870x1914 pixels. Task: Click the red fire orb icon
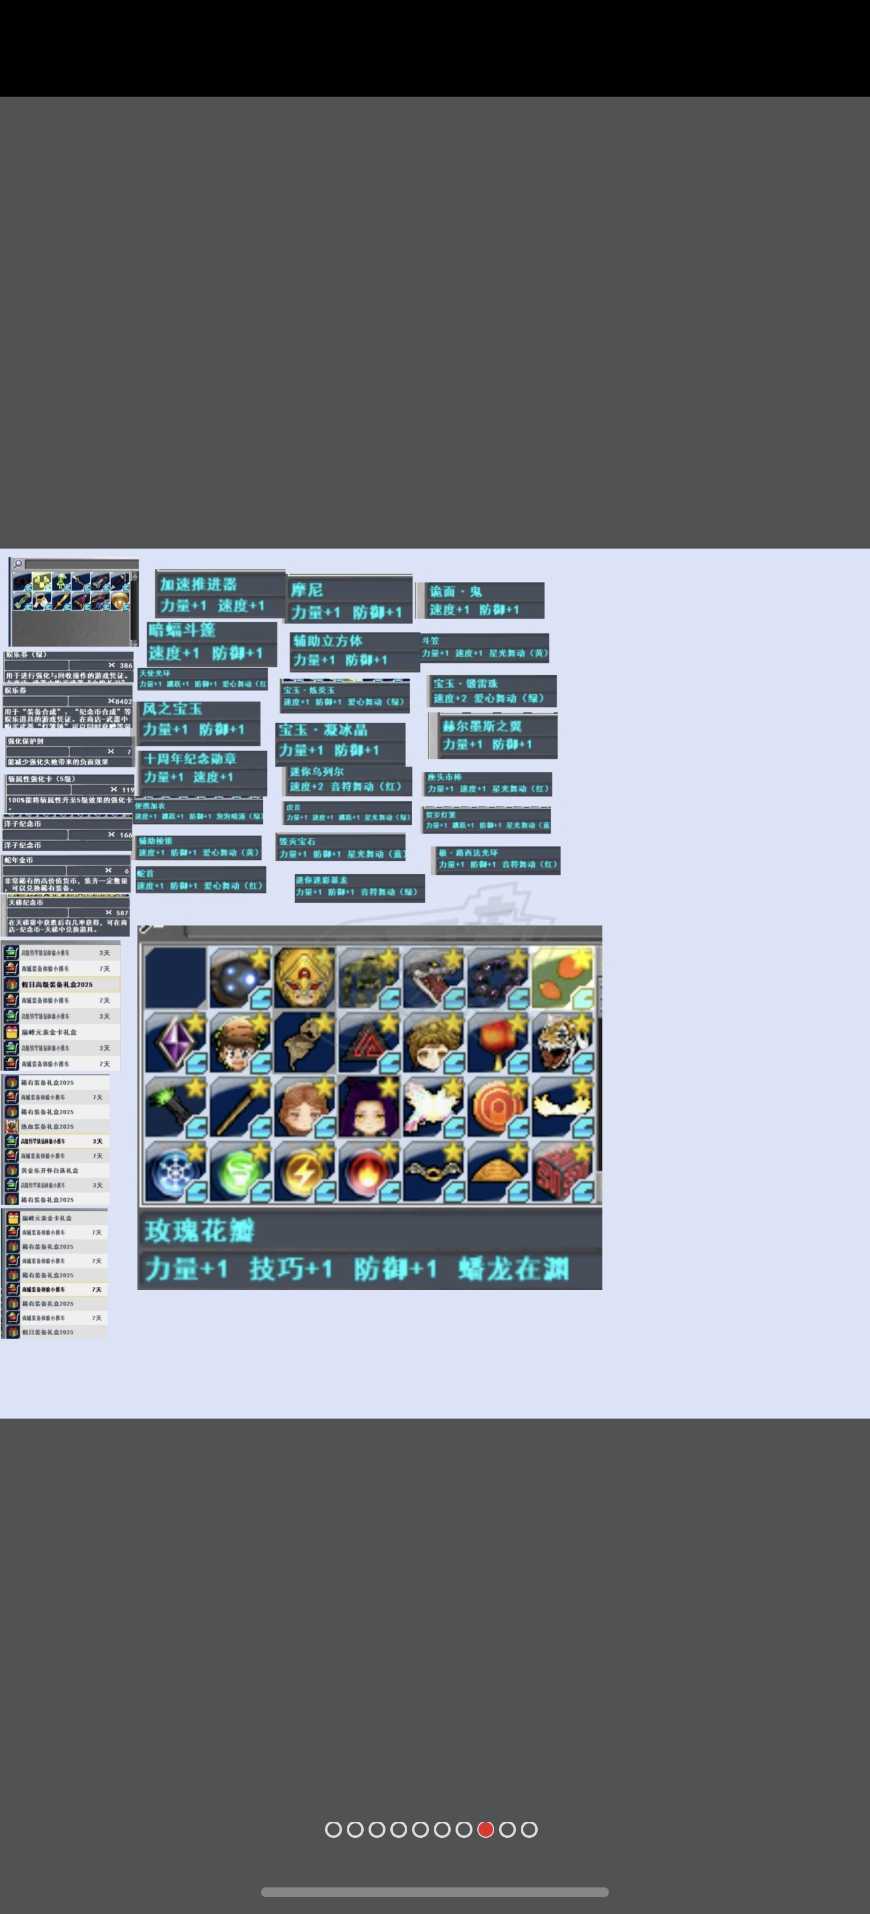[x=369, y=1170]
